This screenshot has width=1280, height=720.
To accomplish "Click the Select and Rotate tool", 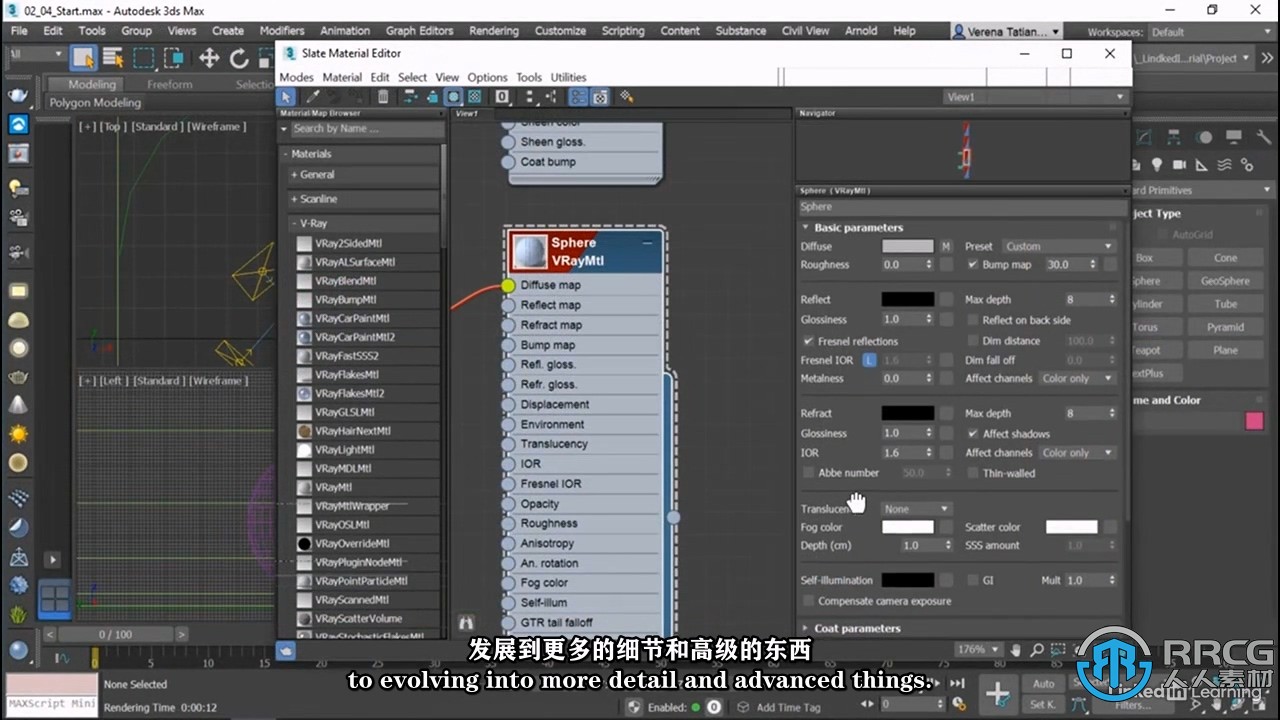I will (239, 58).
